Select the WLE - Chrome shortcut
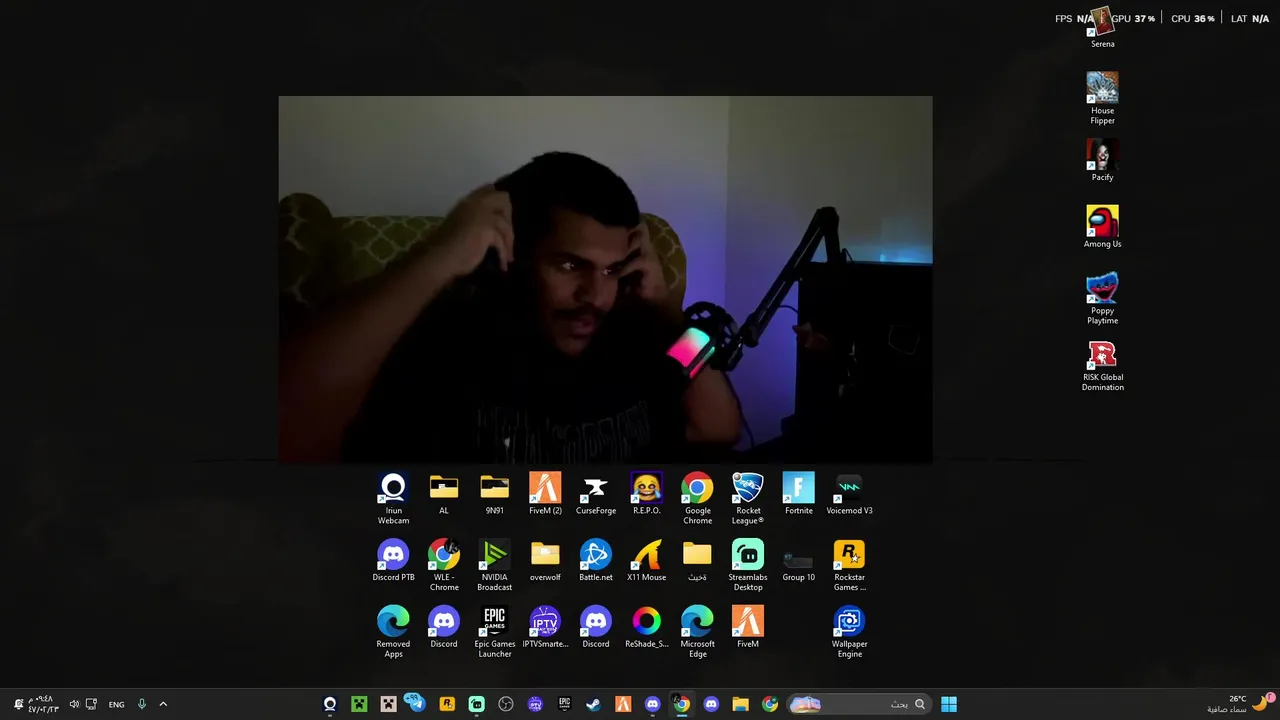 [x=444, y=565]
